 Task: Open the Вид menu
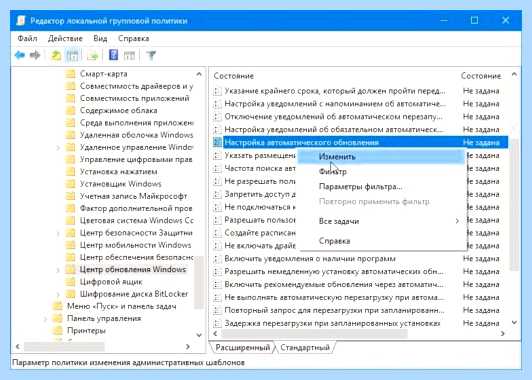coord(100,38)
